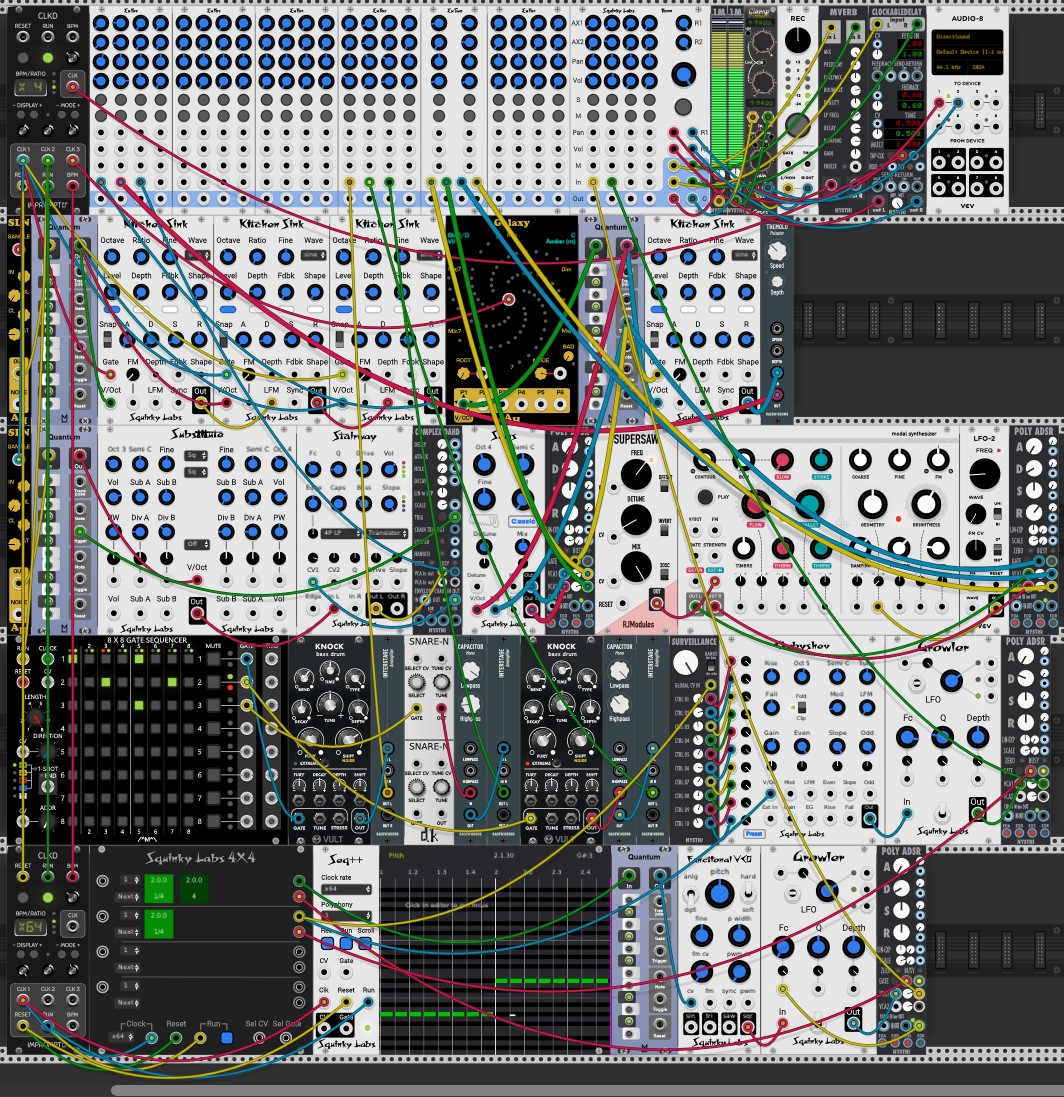1064x1097 pixels.
Task: Click the x64 BPM/RATIO display on bottom CLKD
Action: (x=31, y=927)
